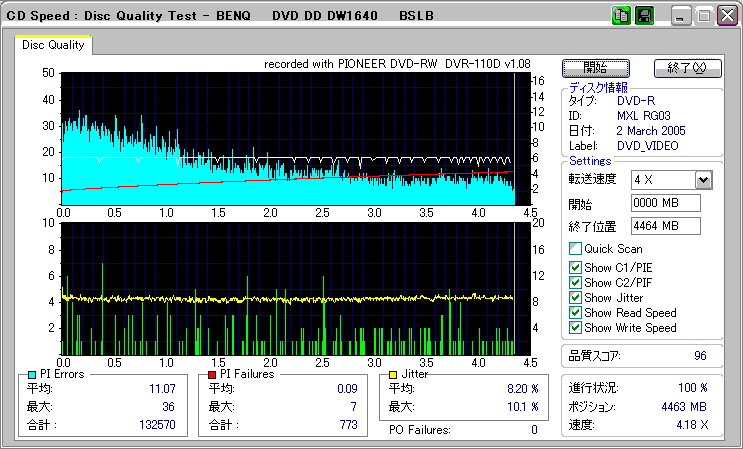Click the end position 4464 MB field
Viewport: 743px width, 449px height.
[x=666, y=226]
